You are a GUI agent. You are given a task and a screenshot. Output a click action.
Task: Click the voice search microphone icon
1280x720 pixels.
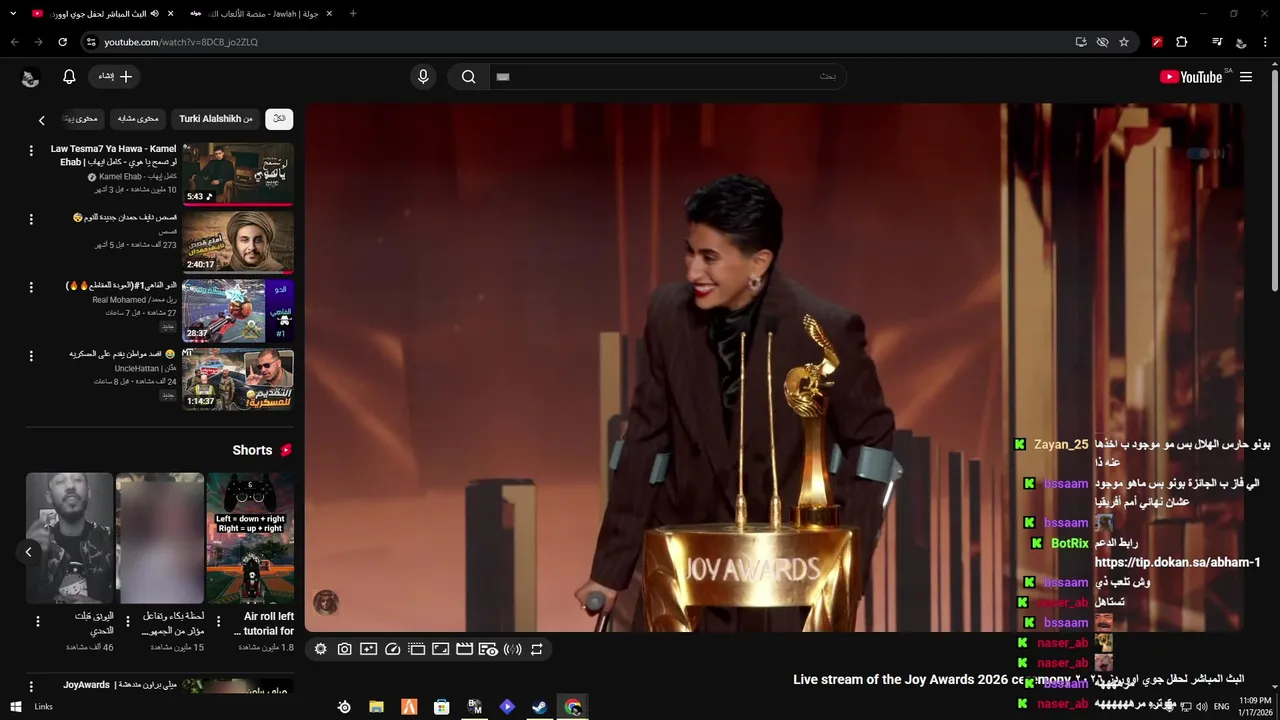tap(423, 77)
